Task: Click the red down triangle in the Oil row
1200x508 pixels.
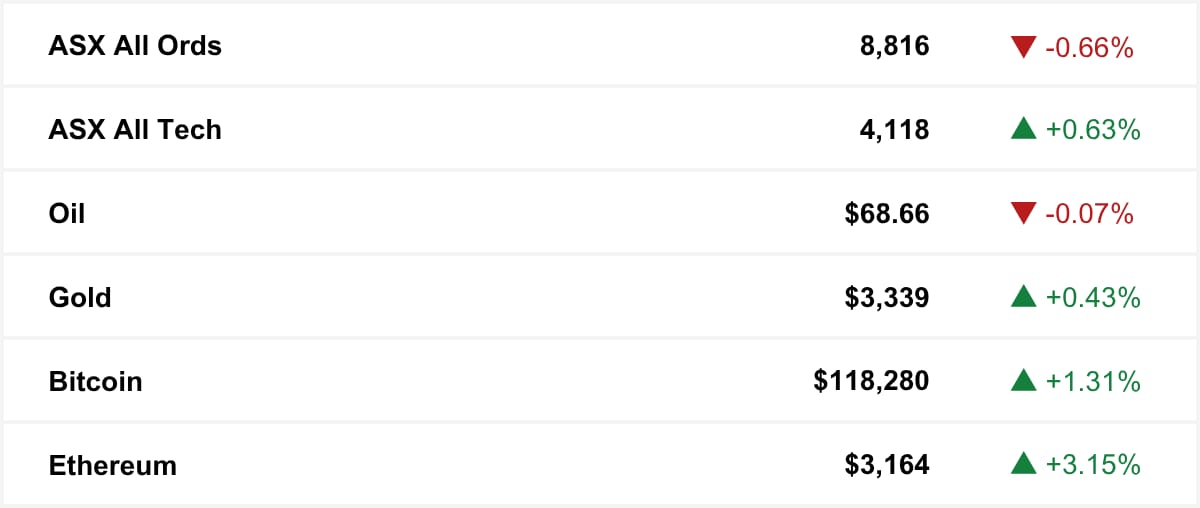Action: [1023, 213]
